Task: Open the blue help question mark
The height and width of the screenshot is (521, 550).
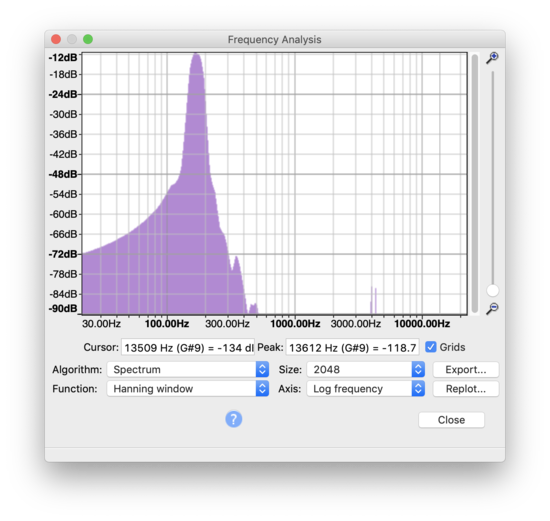Action: click(234, 419)
